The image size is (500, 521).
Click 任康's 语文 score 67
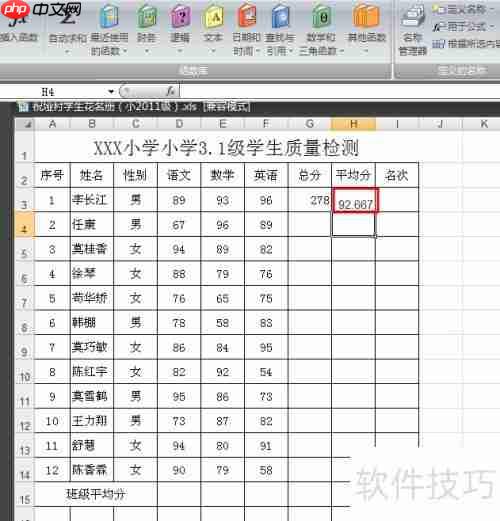[179, 225]
